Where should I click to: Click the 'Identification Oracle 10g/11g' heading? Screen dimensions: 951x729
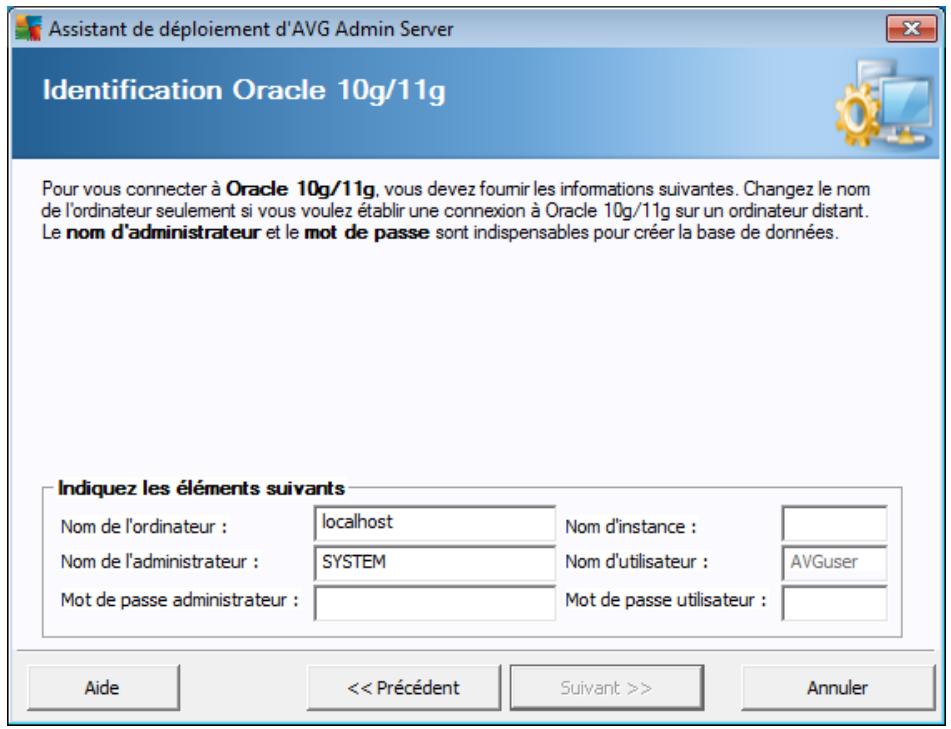244,91
